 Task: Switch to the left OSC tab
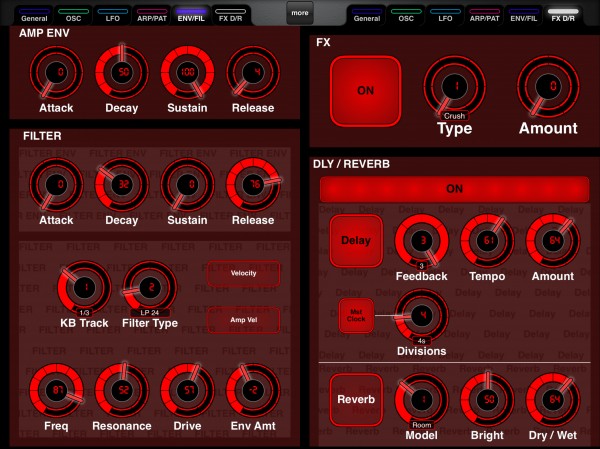[x=73, y=15]
